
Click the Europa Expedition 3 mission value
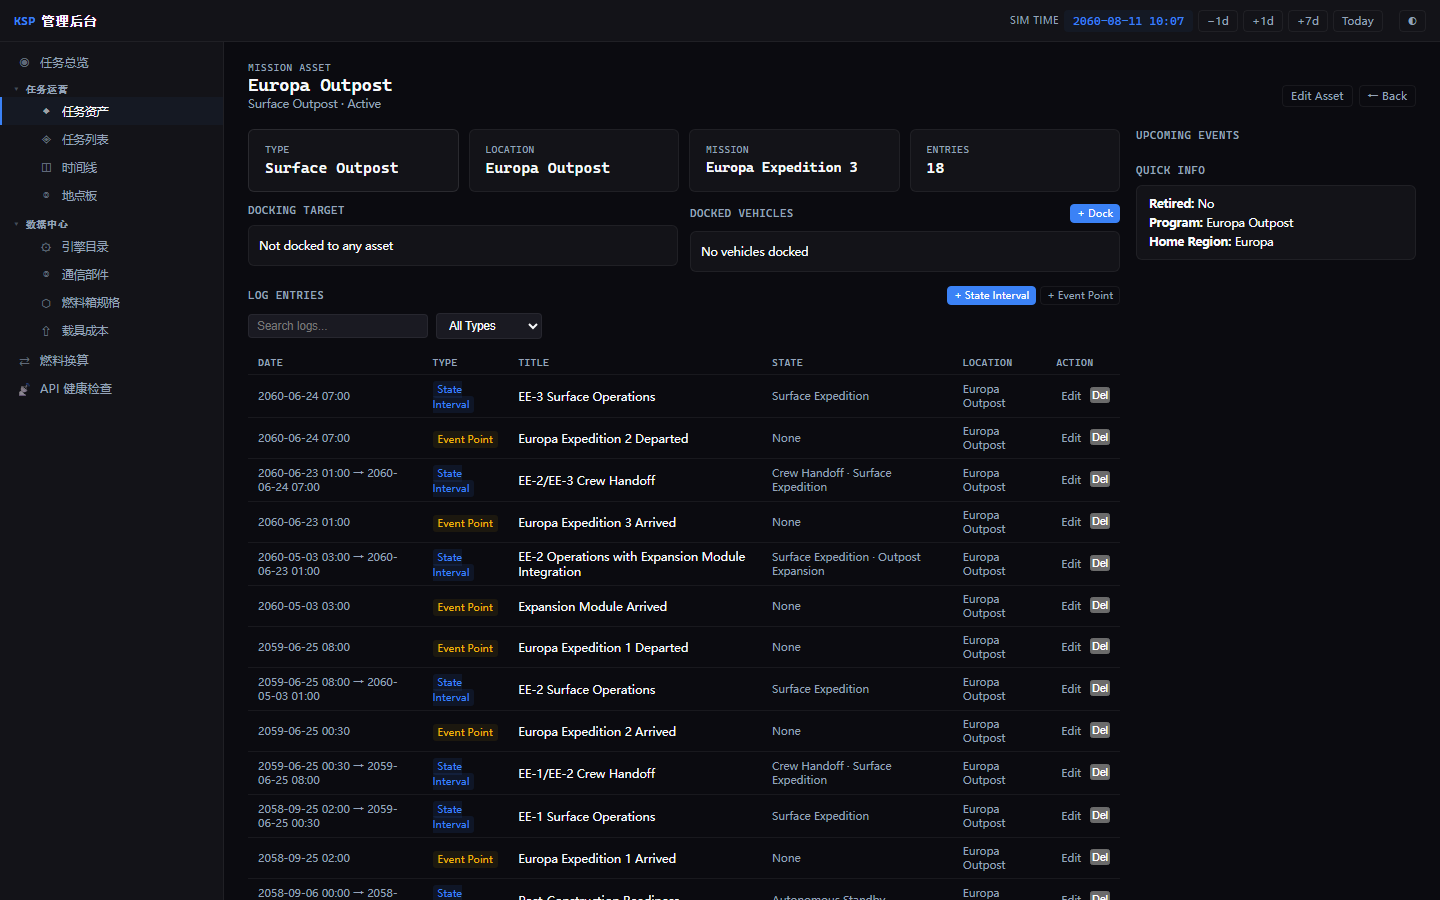point(781,168)
